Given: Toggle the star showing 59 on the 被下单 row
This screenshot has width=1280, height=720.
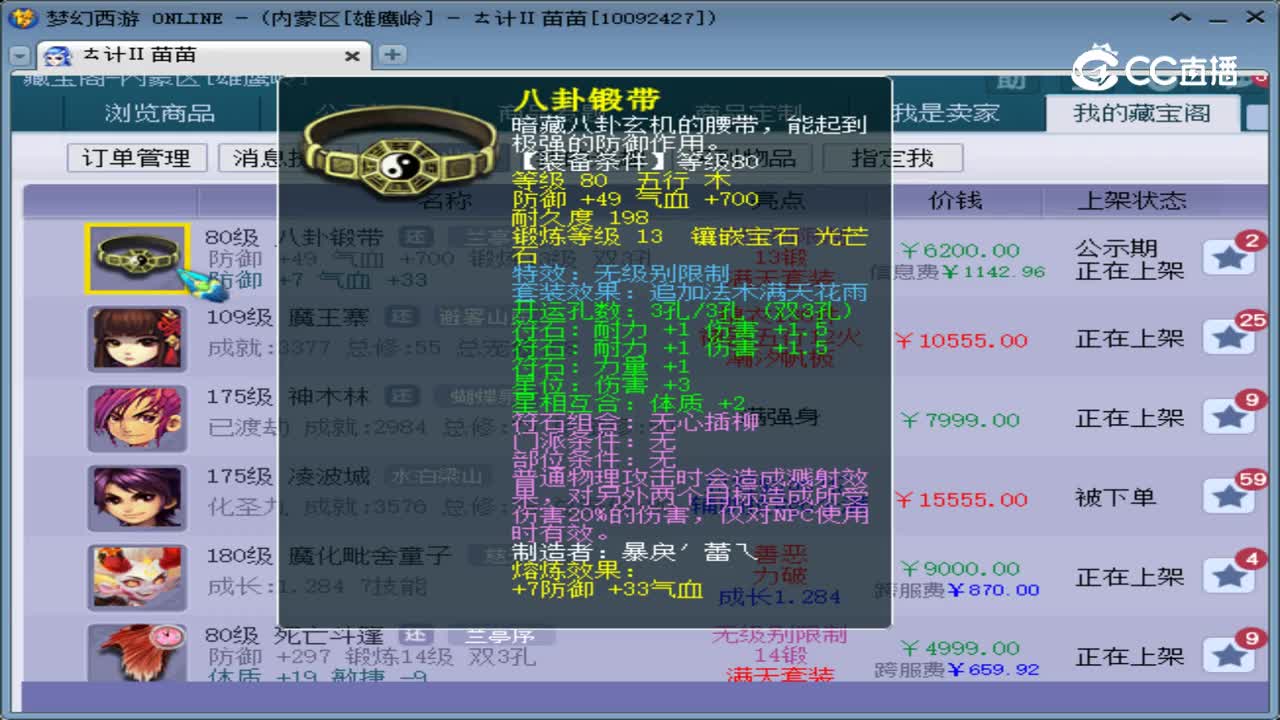Looking at the screenshot, I should [1229, 497].
